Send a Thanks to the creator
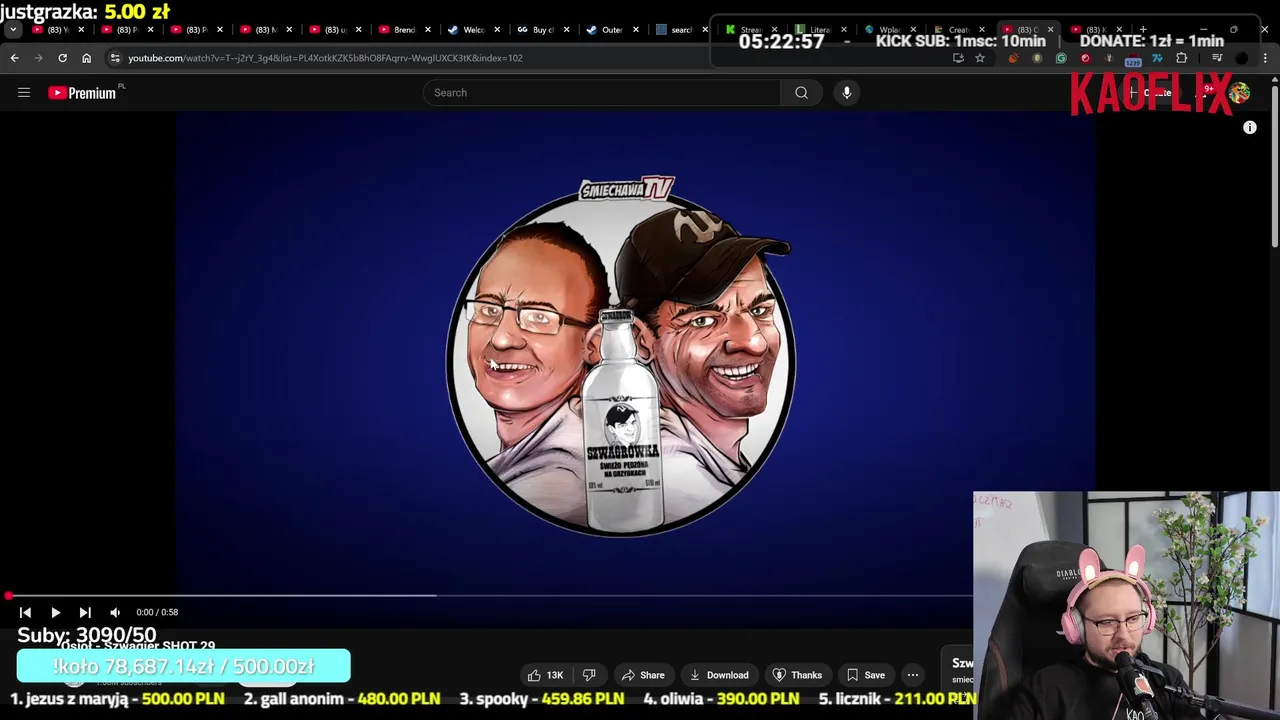Viewport: 1280px width, 720px height. pos(797,675)
